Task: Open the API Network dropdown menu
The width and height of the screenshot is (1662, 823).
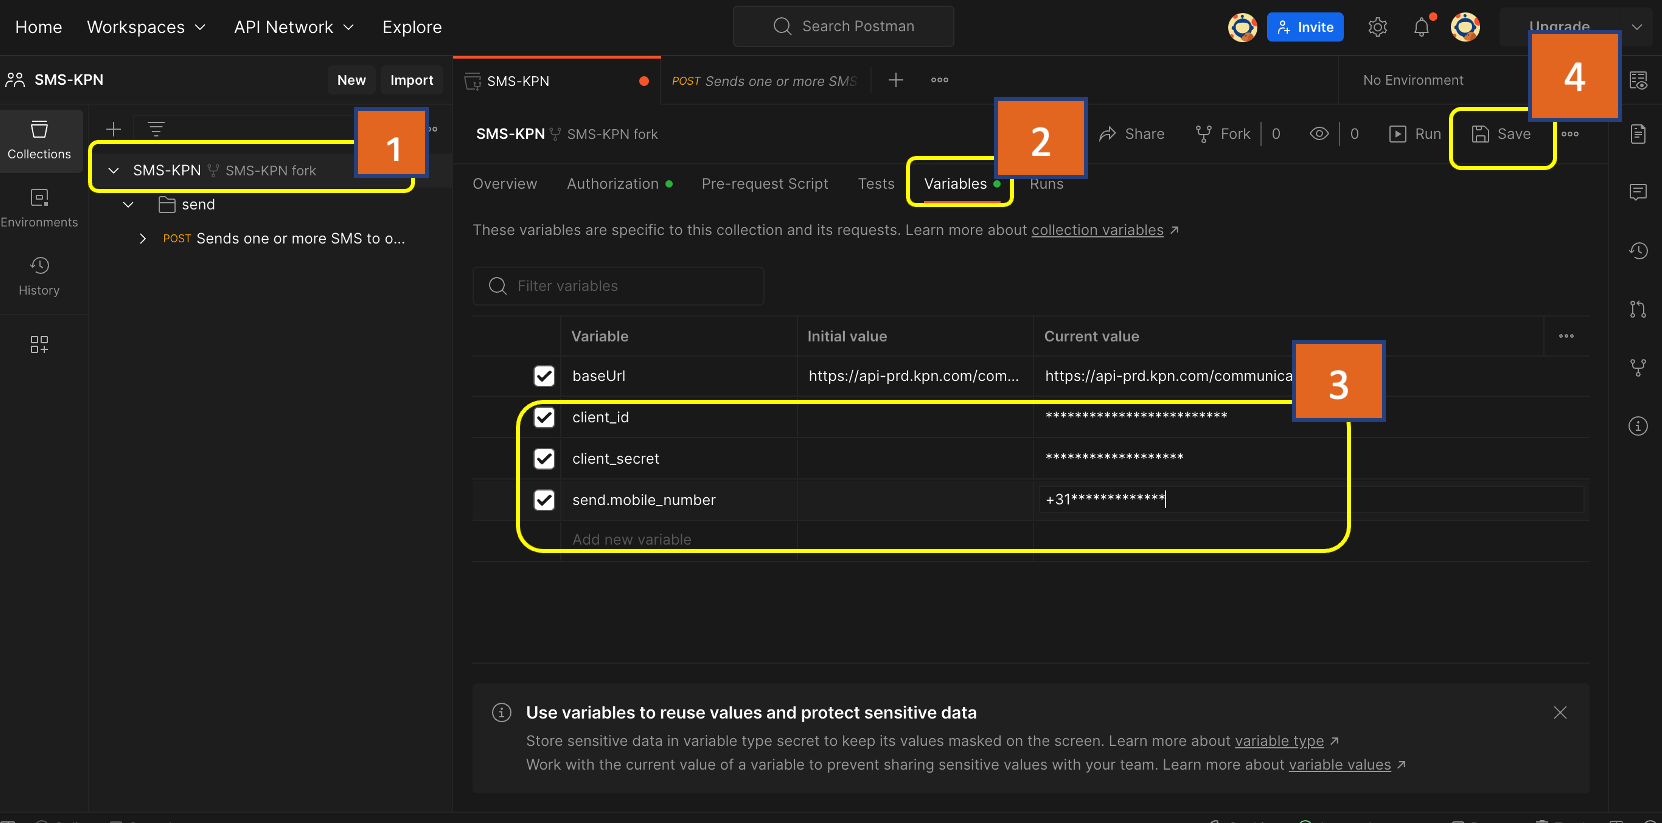Action: (x=294, y=27)
